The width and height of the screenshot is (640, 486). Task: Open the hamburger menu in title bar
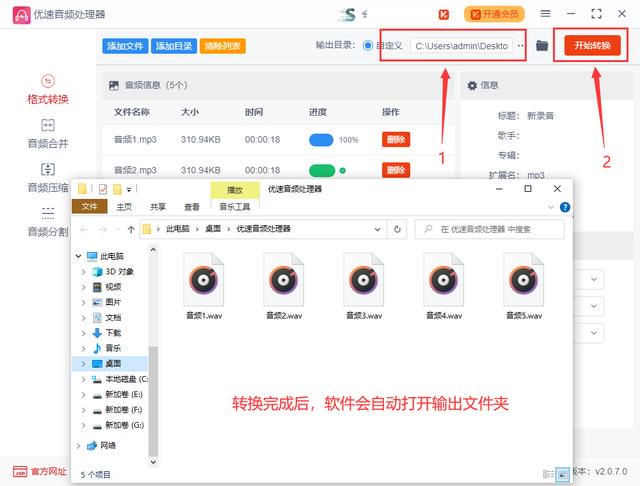click(x=545, y=14)
